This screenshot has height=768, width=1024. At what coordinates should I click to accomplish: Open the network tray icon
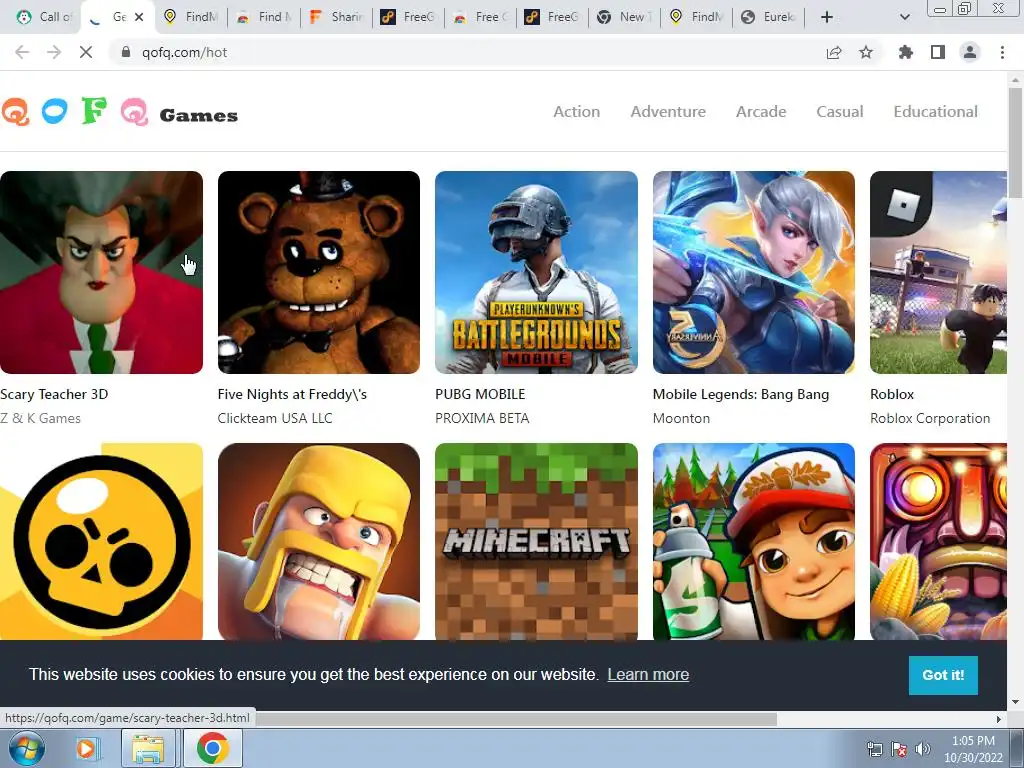point(874,749)
